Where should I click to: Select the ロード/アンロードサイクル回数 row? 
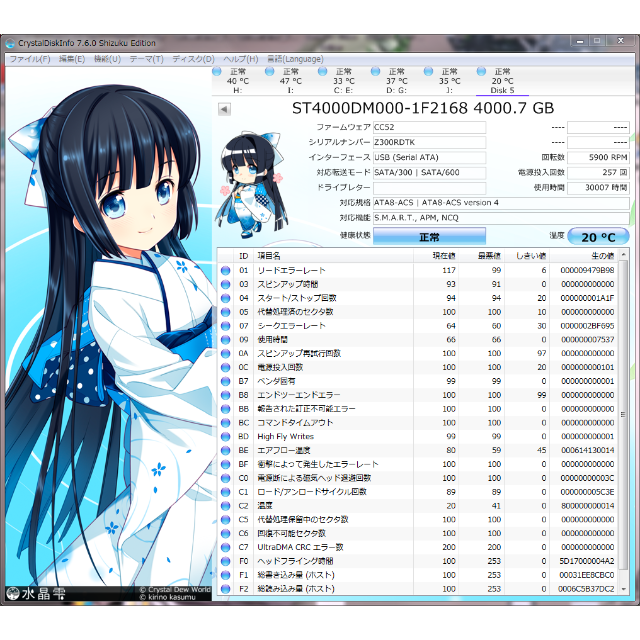(x=418, y=492)
